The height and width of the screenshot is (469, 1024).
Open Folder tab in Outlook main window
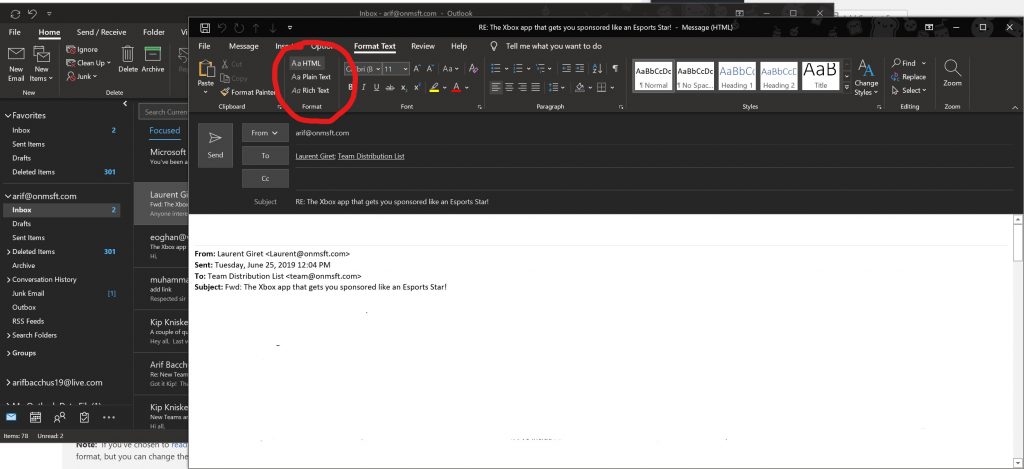154,32
